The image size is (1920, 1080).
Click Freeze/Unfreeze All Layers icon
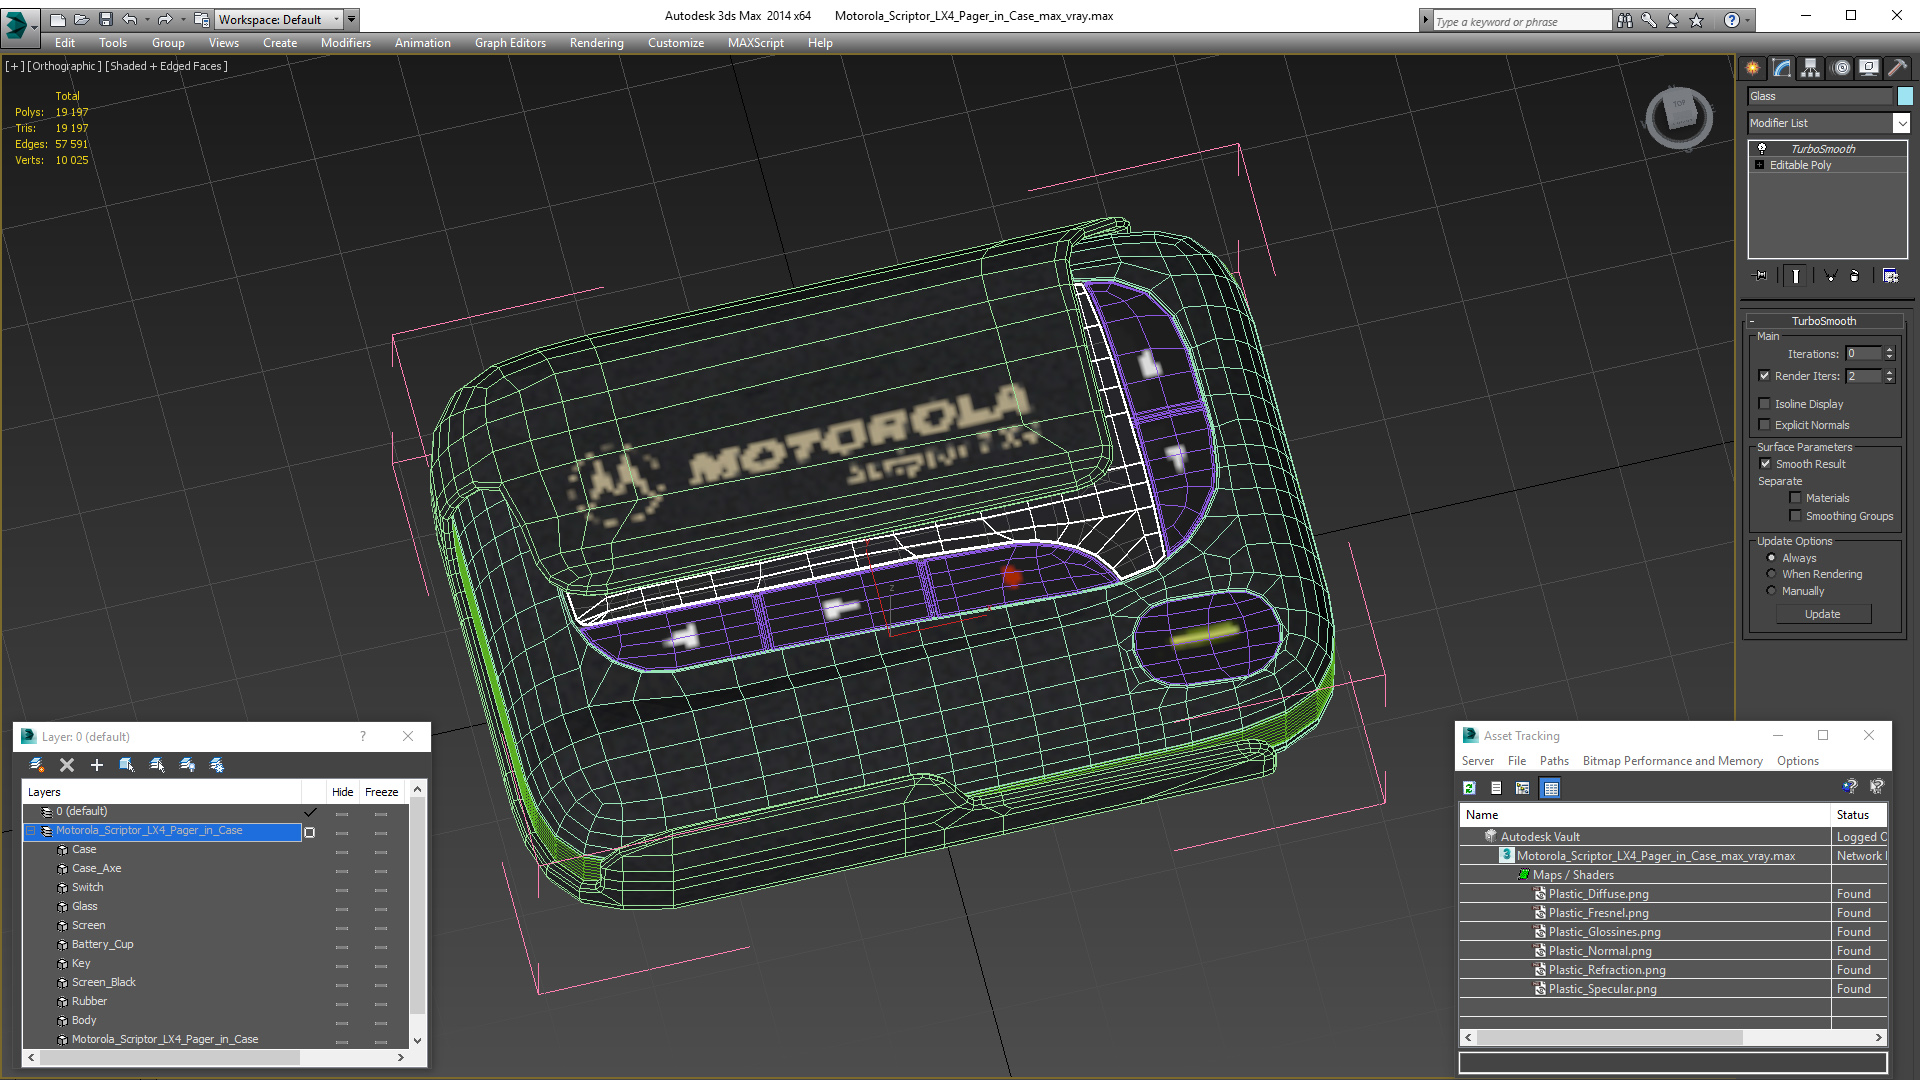(x=217, y=765)
